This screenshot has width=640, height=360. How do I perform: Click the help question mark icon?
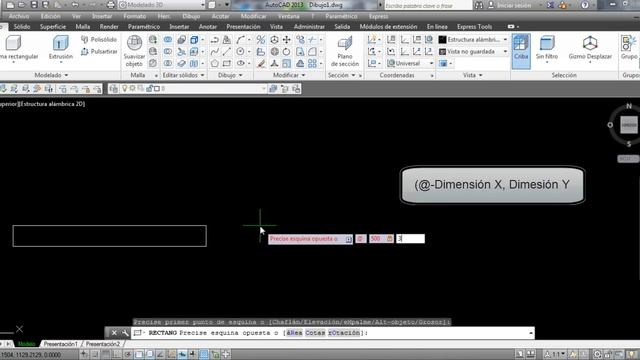tap(585, 5)
